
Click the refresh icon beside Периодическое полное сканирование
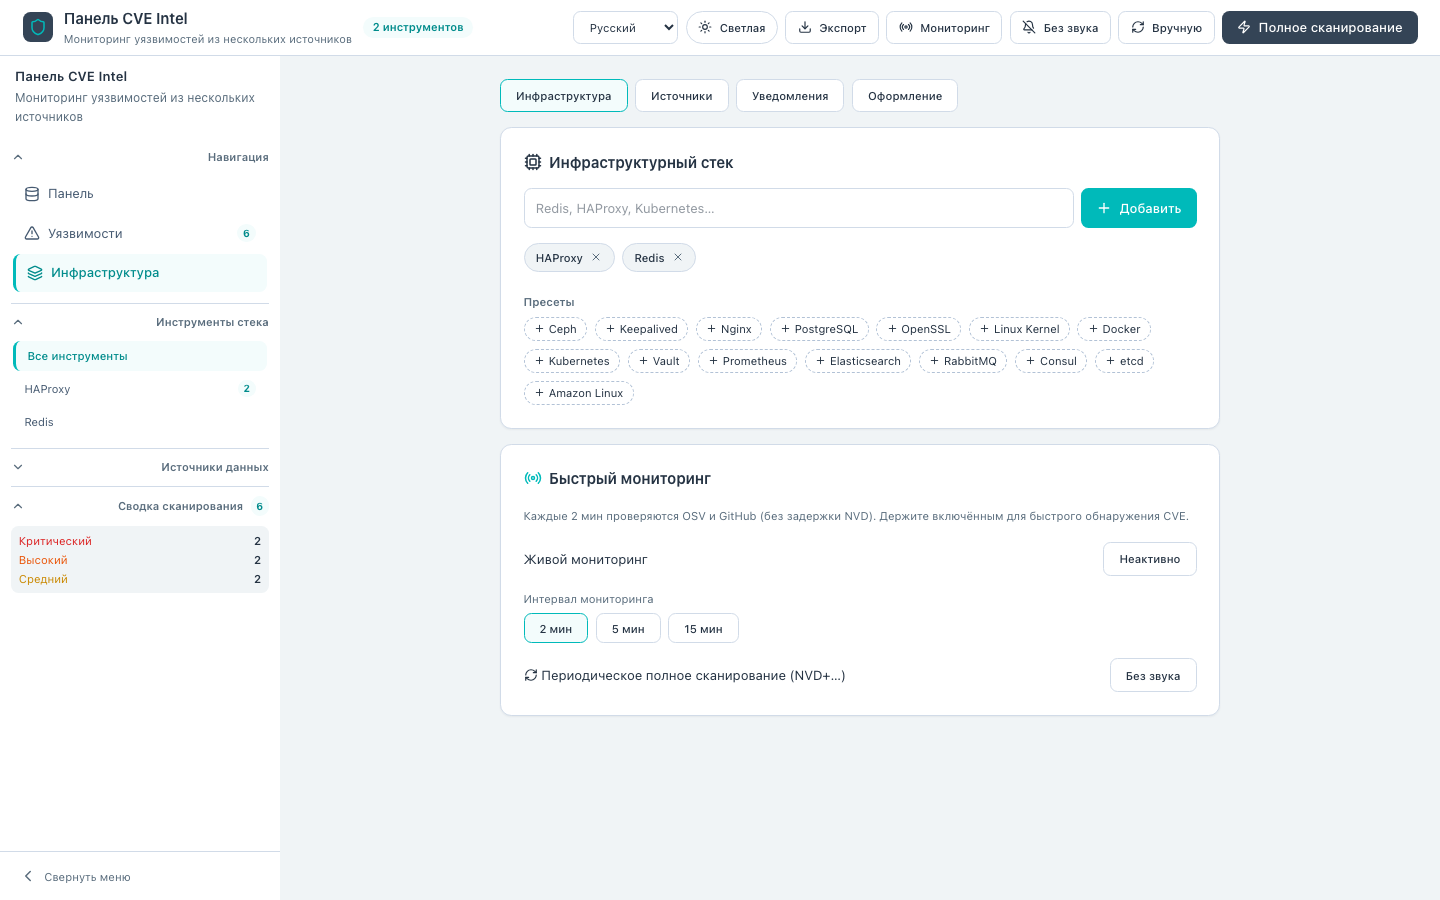531,675
